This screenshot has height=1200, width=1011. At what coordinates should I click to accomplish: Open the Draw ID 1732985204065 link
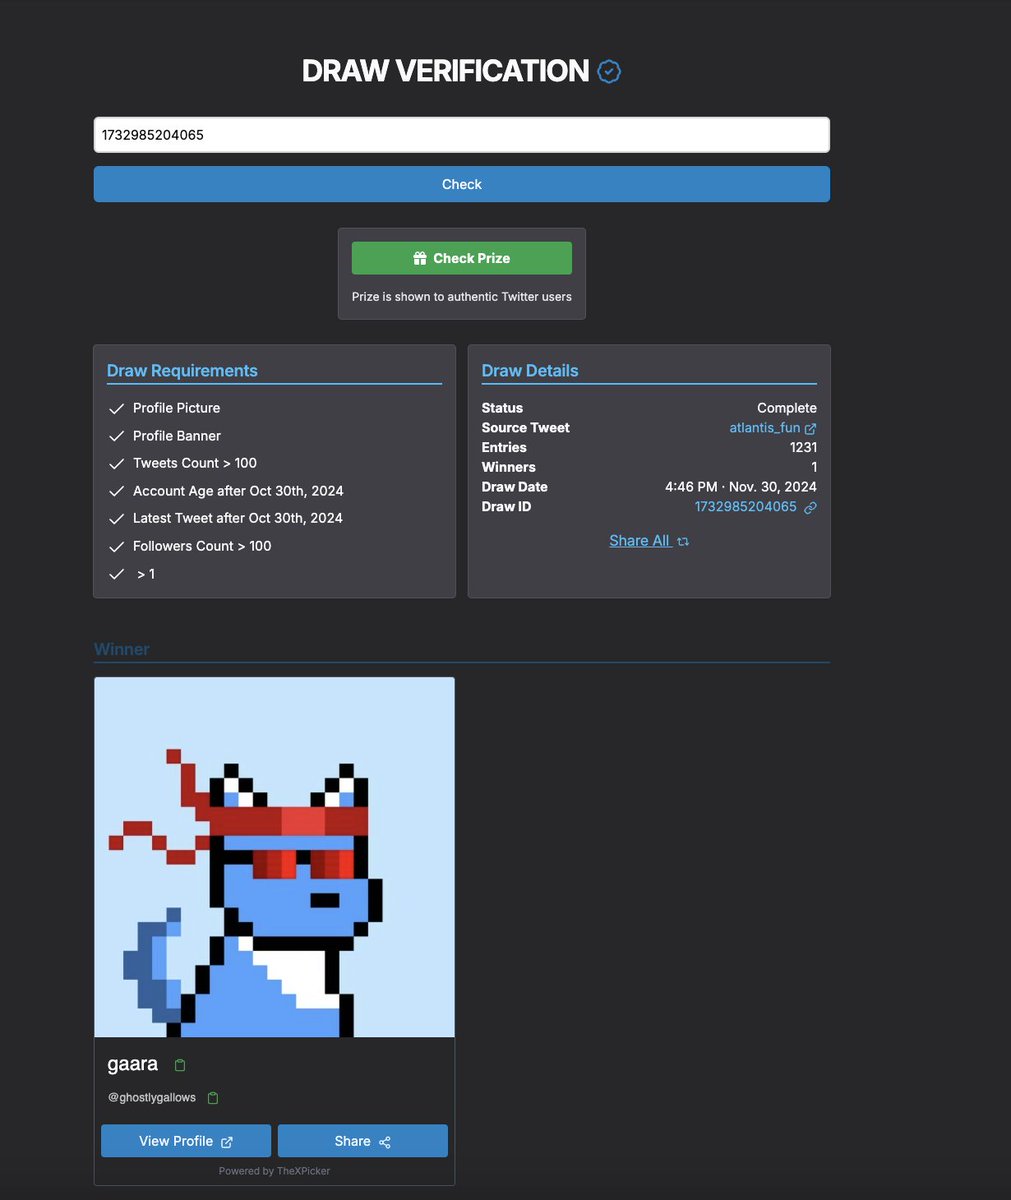tap(746, 507)
